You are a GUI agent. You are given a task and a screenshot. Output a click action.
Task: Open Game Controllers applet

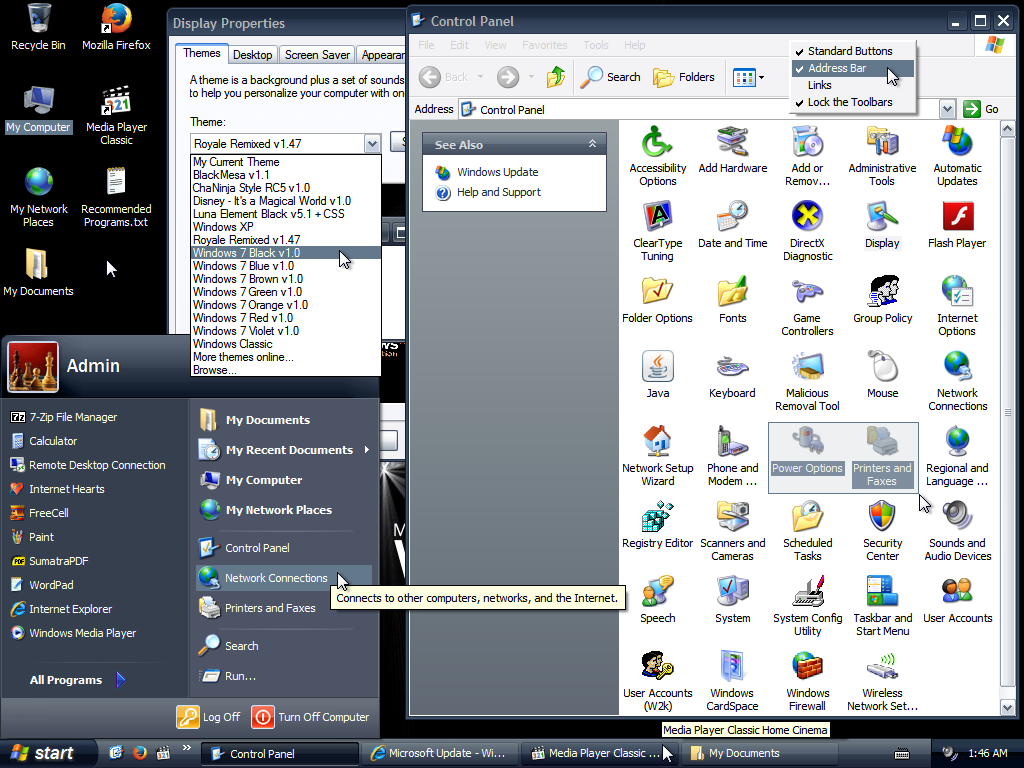click(807, 306)
